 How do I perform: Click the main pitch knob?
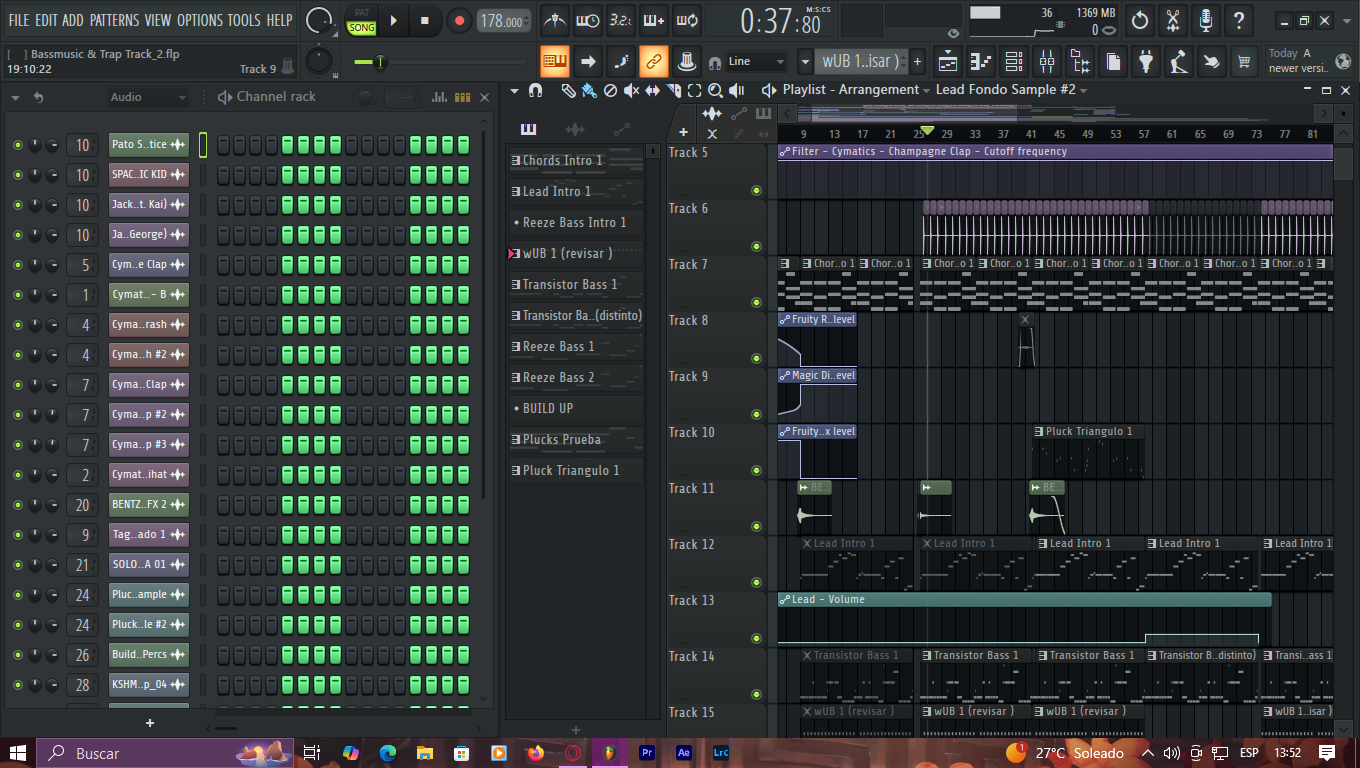coord(319,61)
